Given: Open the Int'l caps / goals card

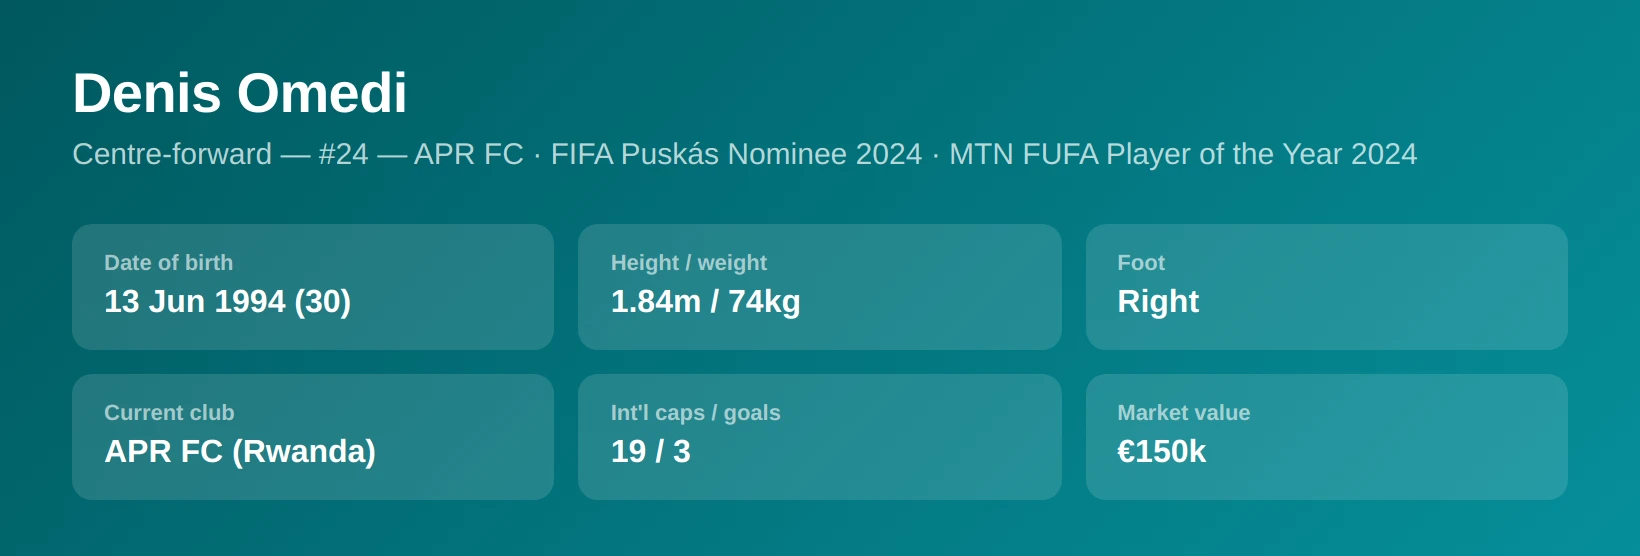Looking at the screenshot, I should [x=819, y=437].
